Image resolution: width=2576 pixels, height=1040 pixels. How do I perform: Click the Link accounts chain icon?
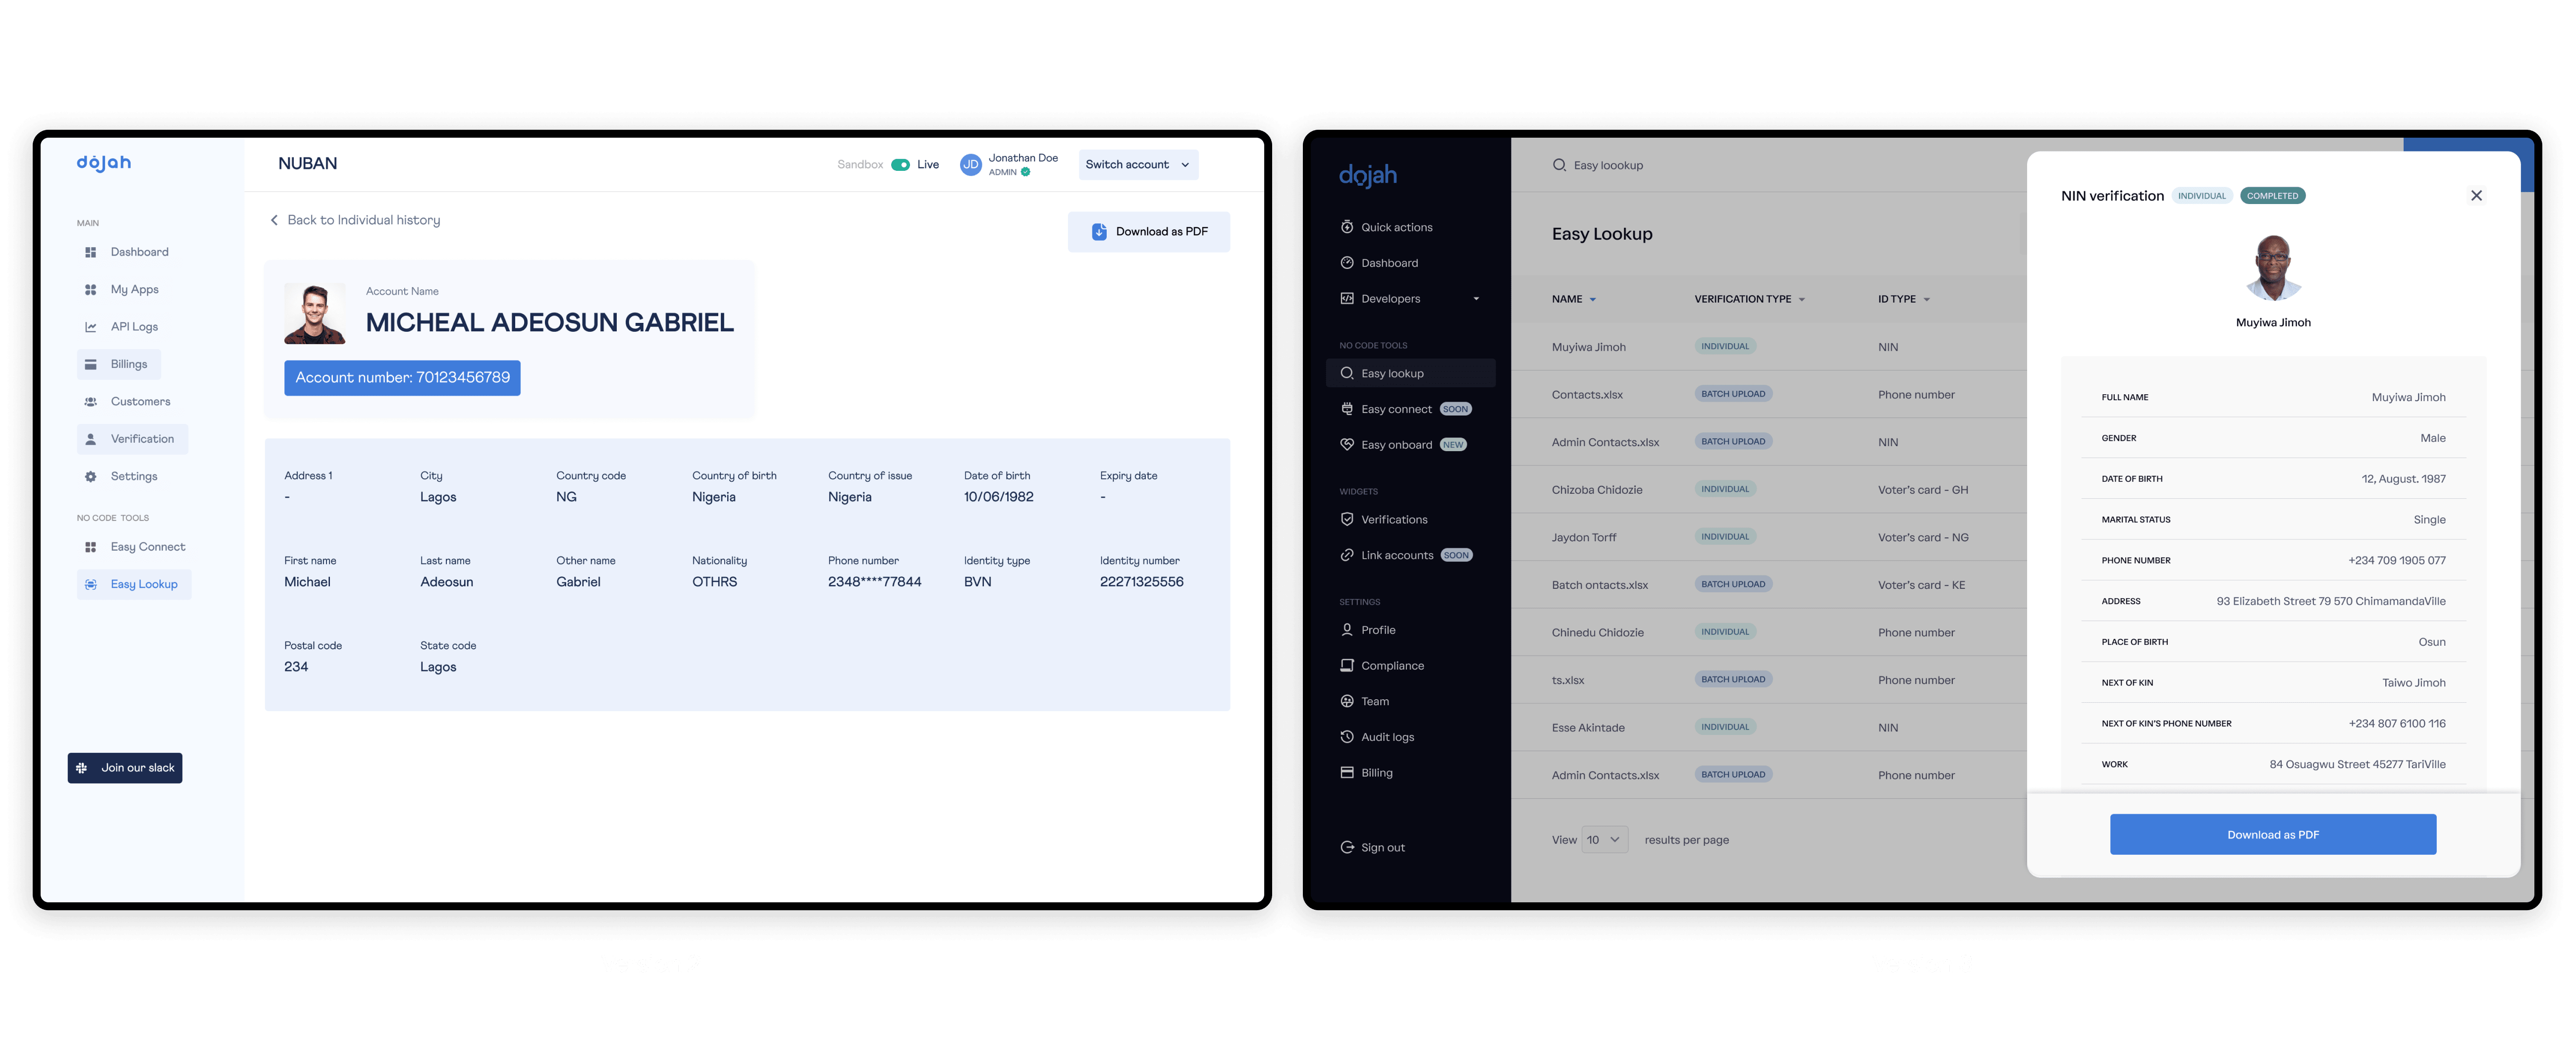pos(1347,555)
